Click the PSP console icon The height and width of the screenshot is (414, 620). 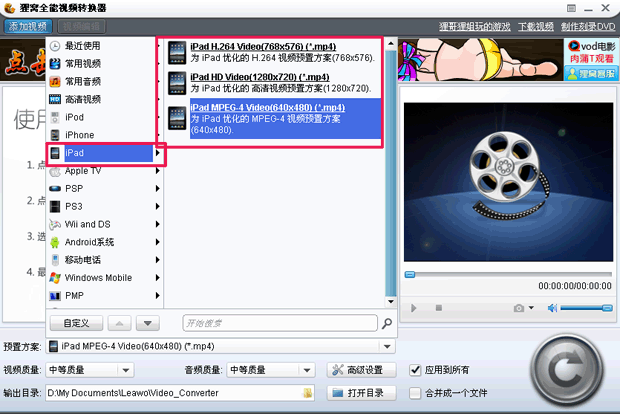pos(55,189)
